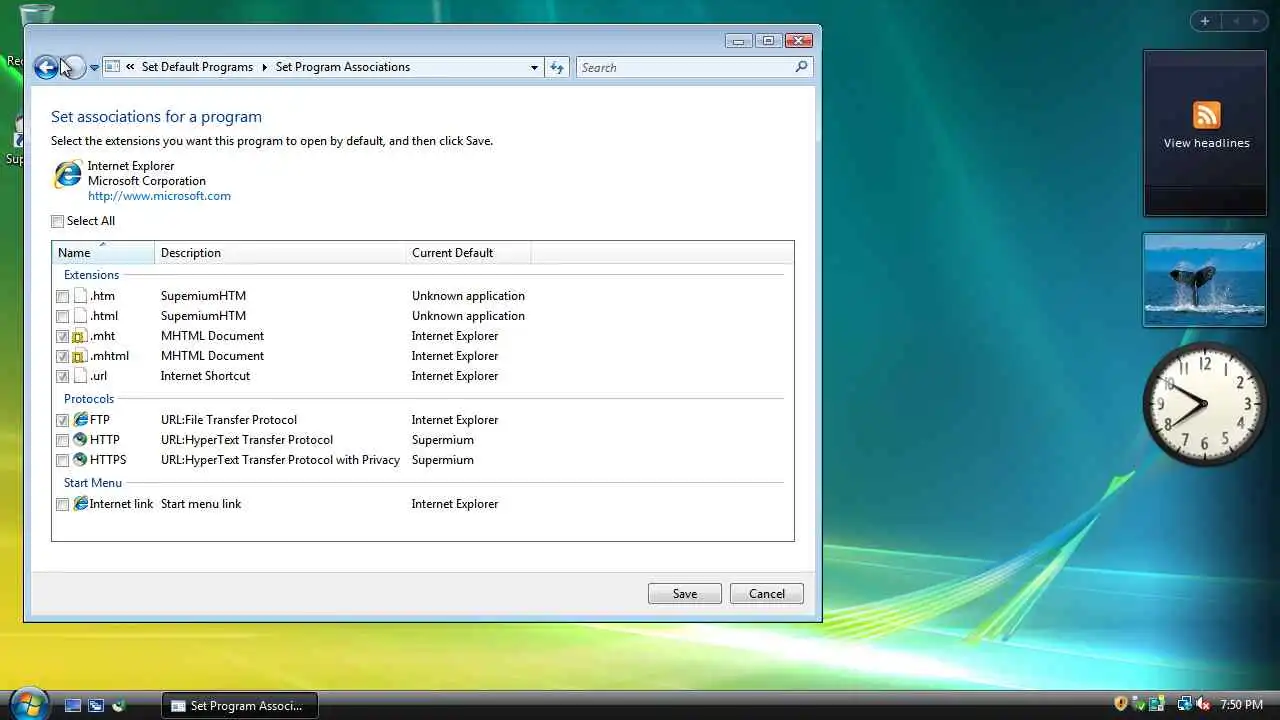Check the .html extension checkbox
This screenshot has height=720, width=1280.
[x=63, y=317]
